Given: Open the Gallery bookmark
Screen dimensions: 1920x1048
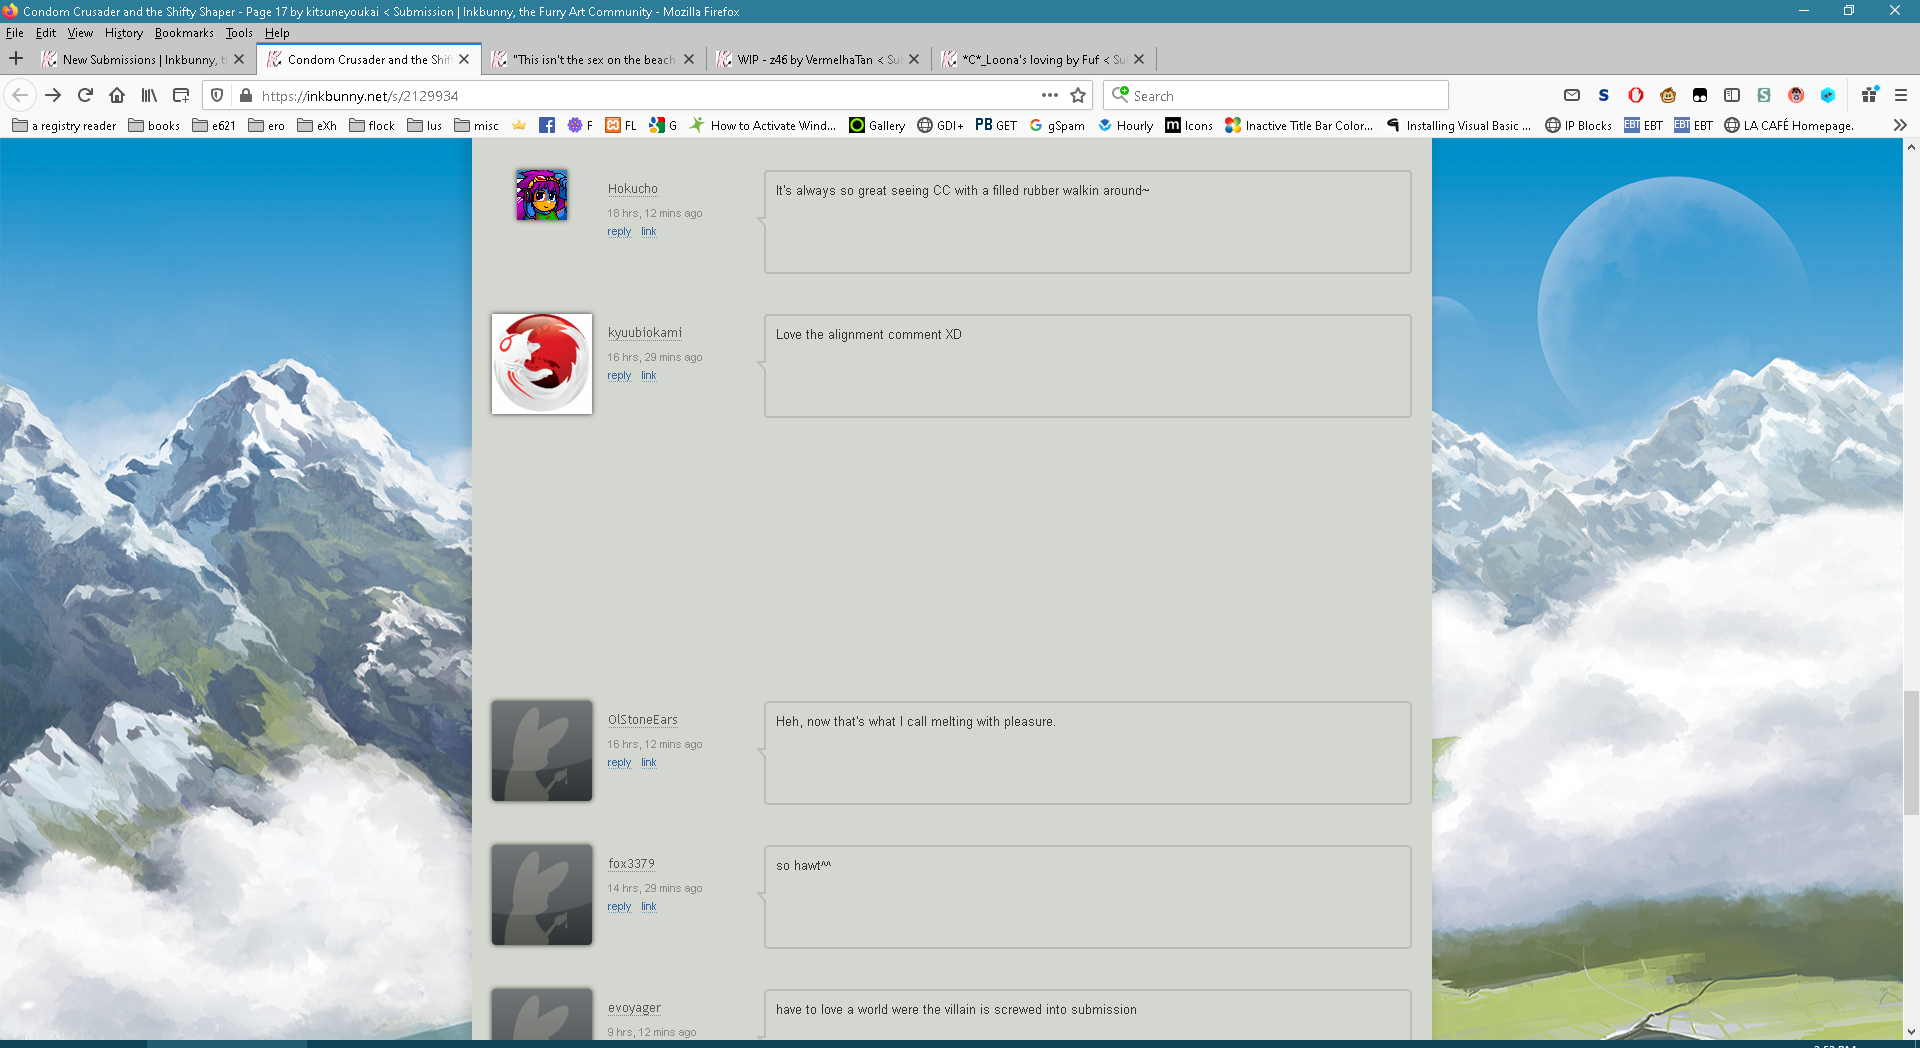Looking at the screenshot, I should click(877, 125).
